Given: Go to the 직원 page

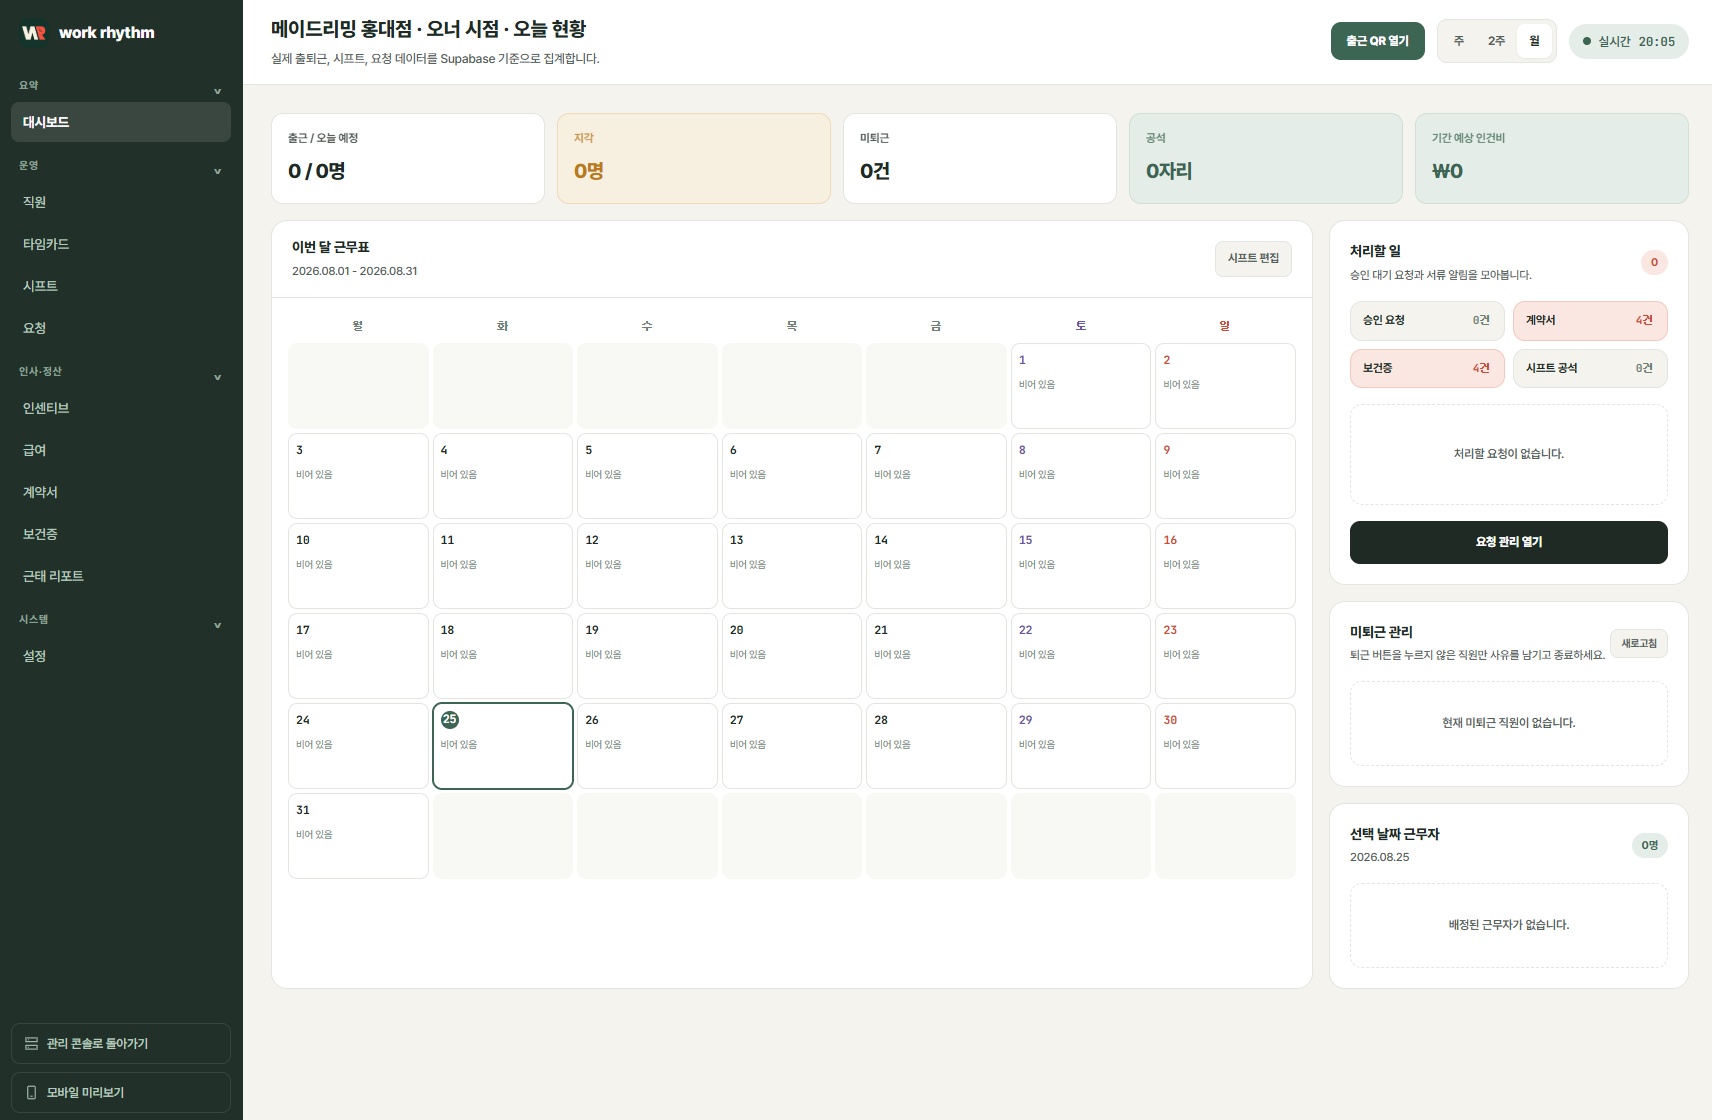Looking at the screenshot, I should [x=121, y=202].
